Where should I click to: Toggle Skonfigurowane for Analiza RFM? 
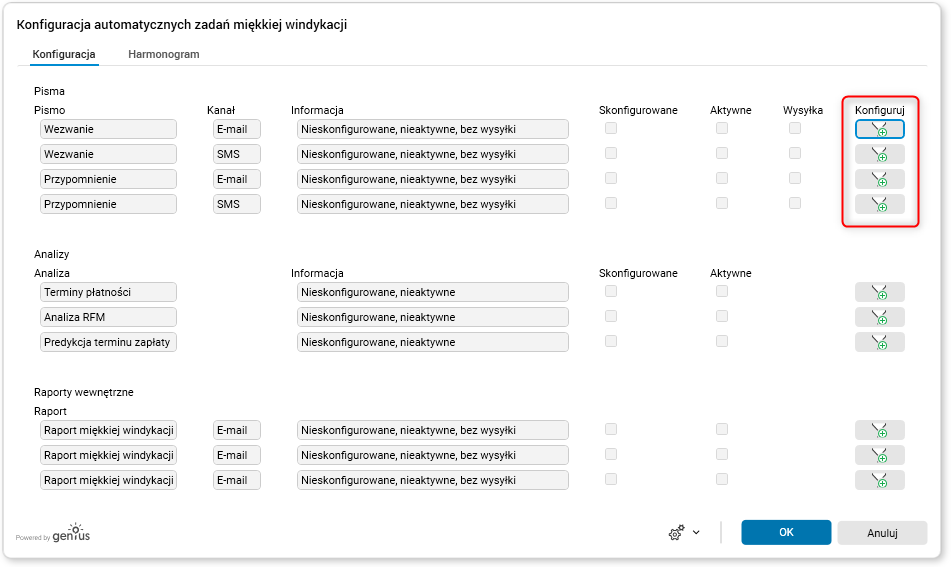click(x=611, y=316)
